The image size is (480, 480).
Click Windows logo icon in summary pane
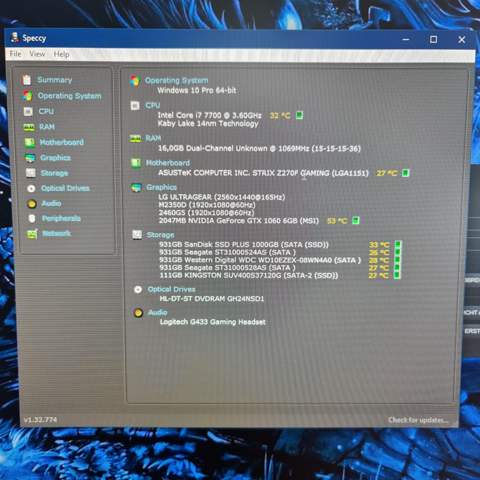[135, 81]
